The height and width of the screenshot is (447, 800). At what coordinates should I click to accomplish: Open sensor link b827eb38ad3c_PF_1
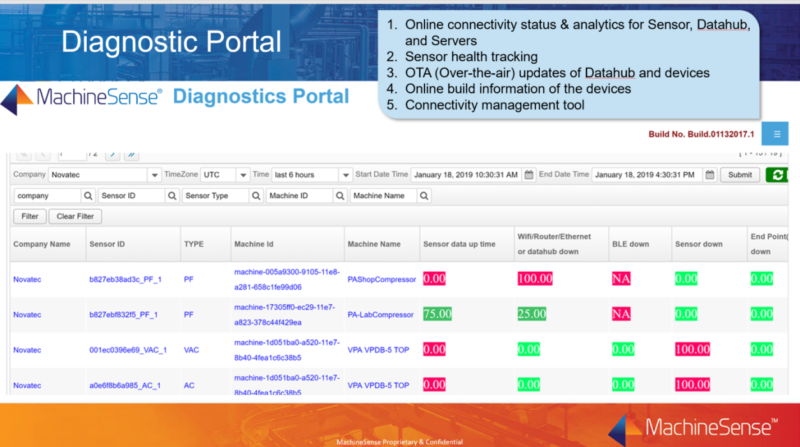(125, 279)
